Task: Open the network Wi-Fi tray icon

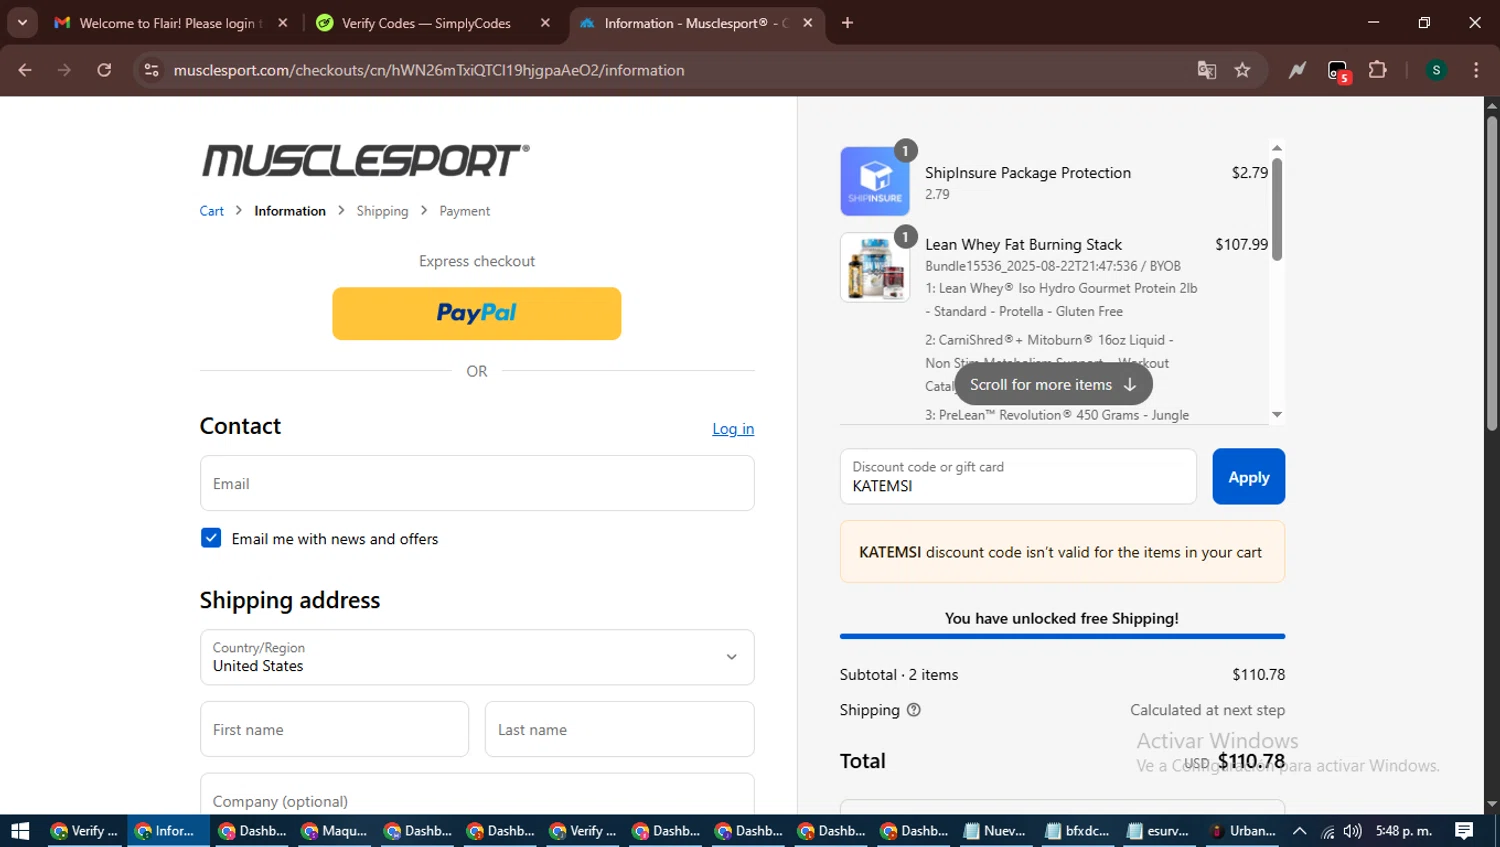Action: (x=1327, y=831)
